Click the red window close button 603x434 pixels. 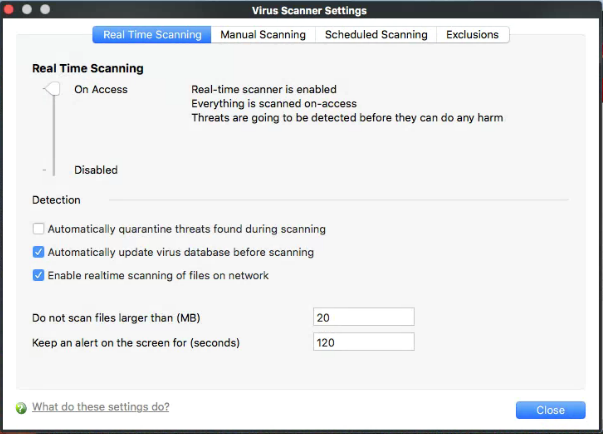8,9
